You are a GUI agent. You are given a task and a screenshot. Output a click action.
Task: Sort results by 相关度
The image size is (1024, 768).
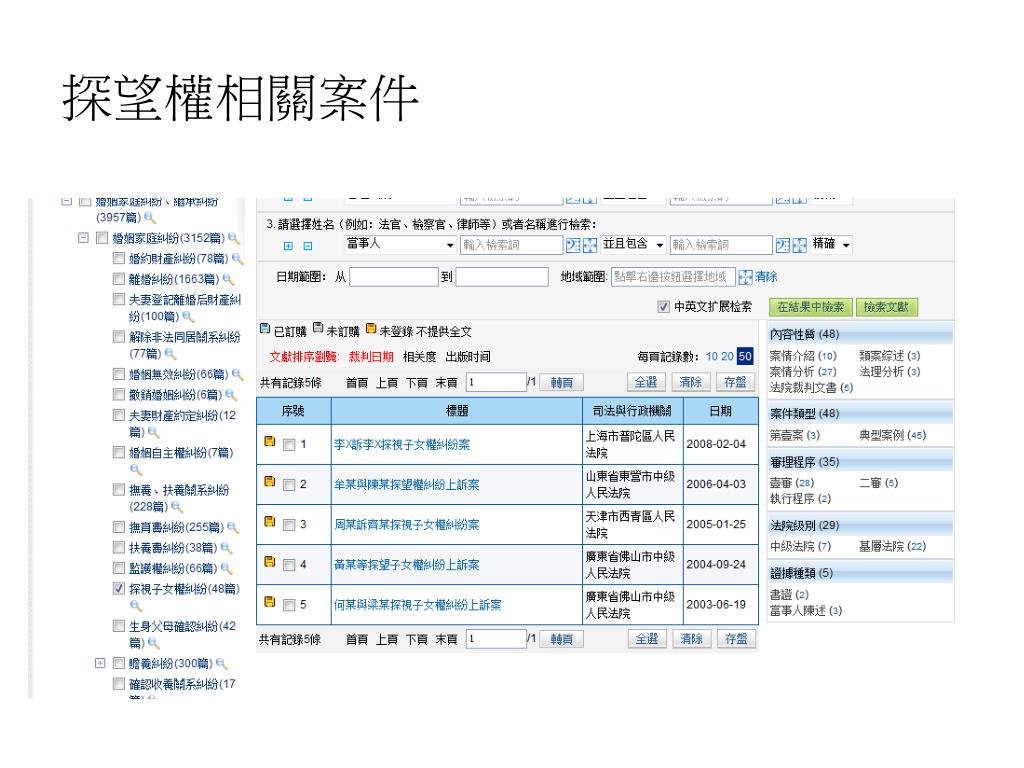pyautogui.click(x=419, y=357)
